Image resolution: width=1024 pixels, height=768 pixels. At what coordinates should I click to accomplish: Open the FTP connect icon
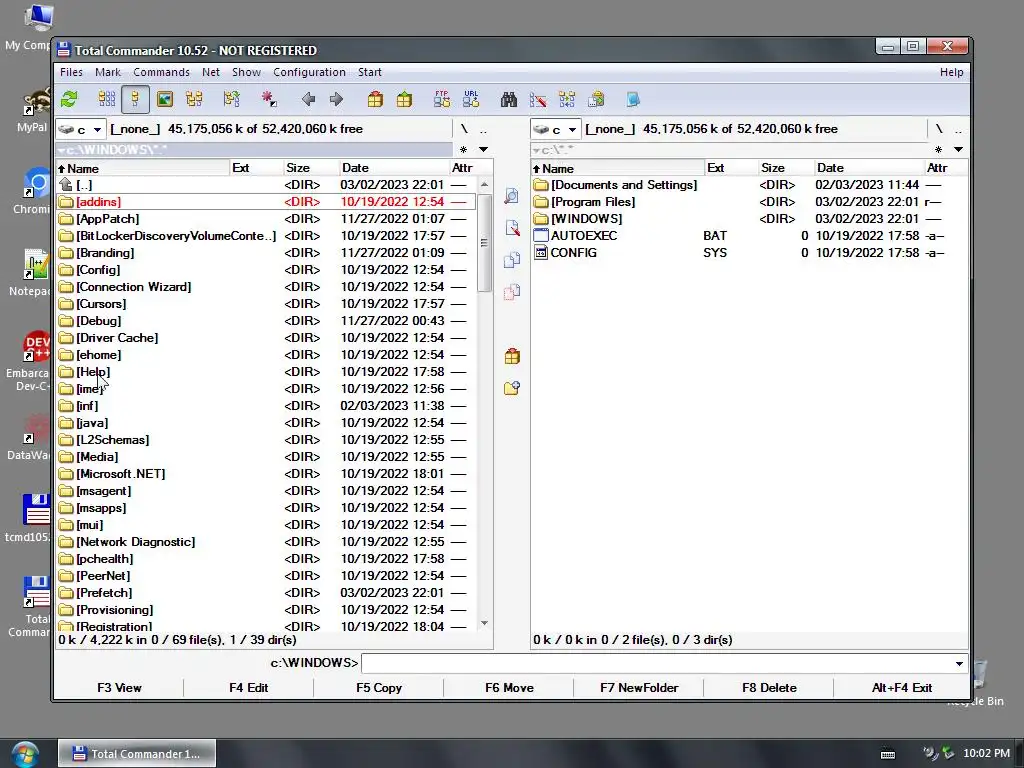(x=442, y=99)
